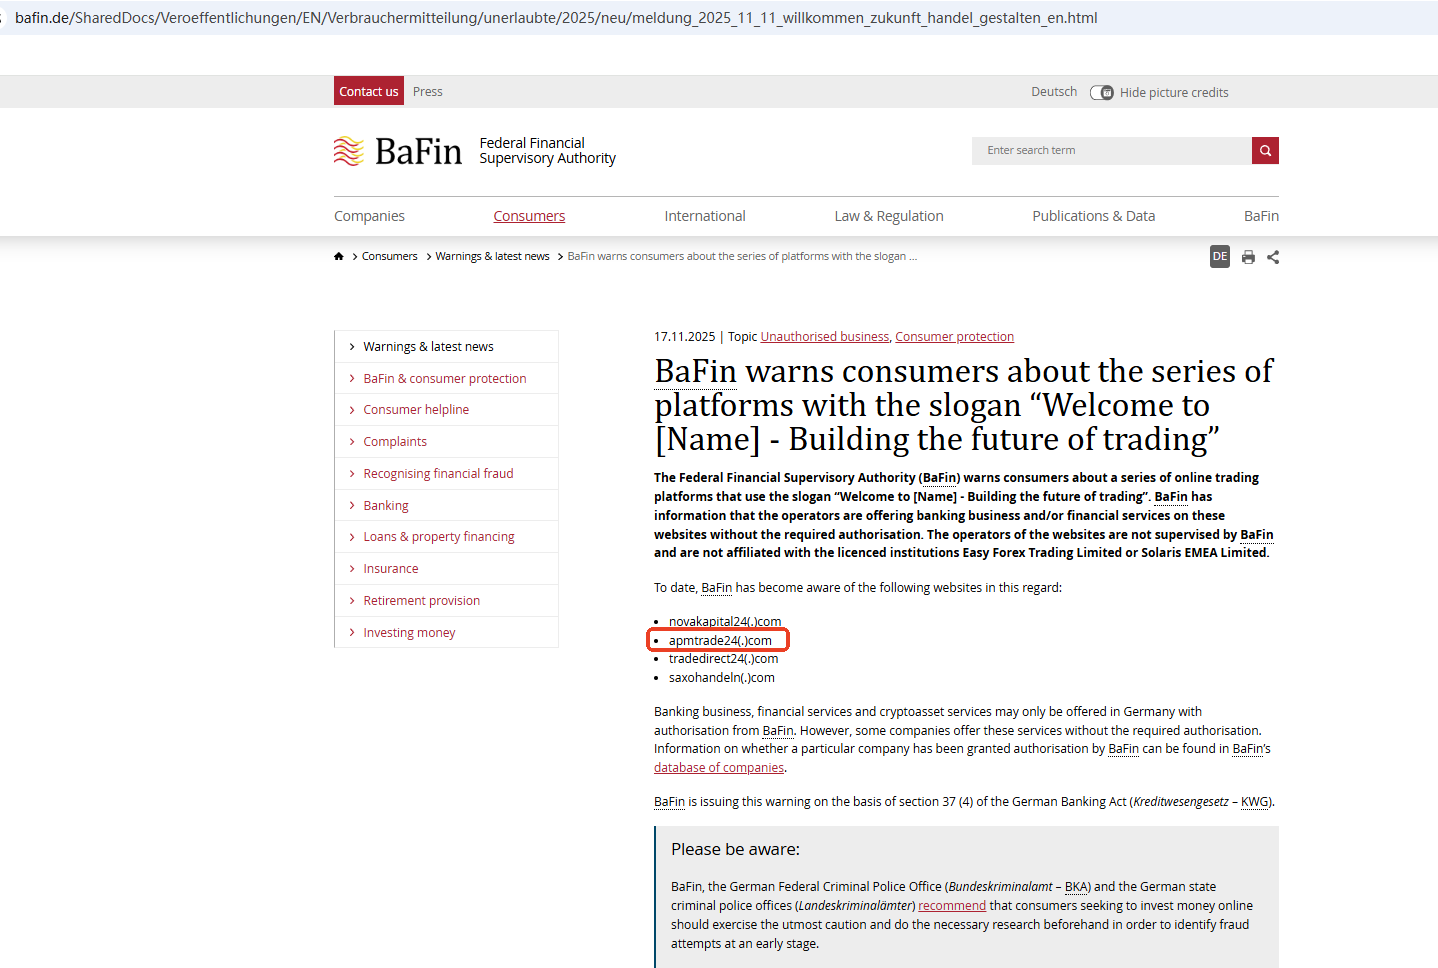Expand Insurance sidebar item

[446, 569]
